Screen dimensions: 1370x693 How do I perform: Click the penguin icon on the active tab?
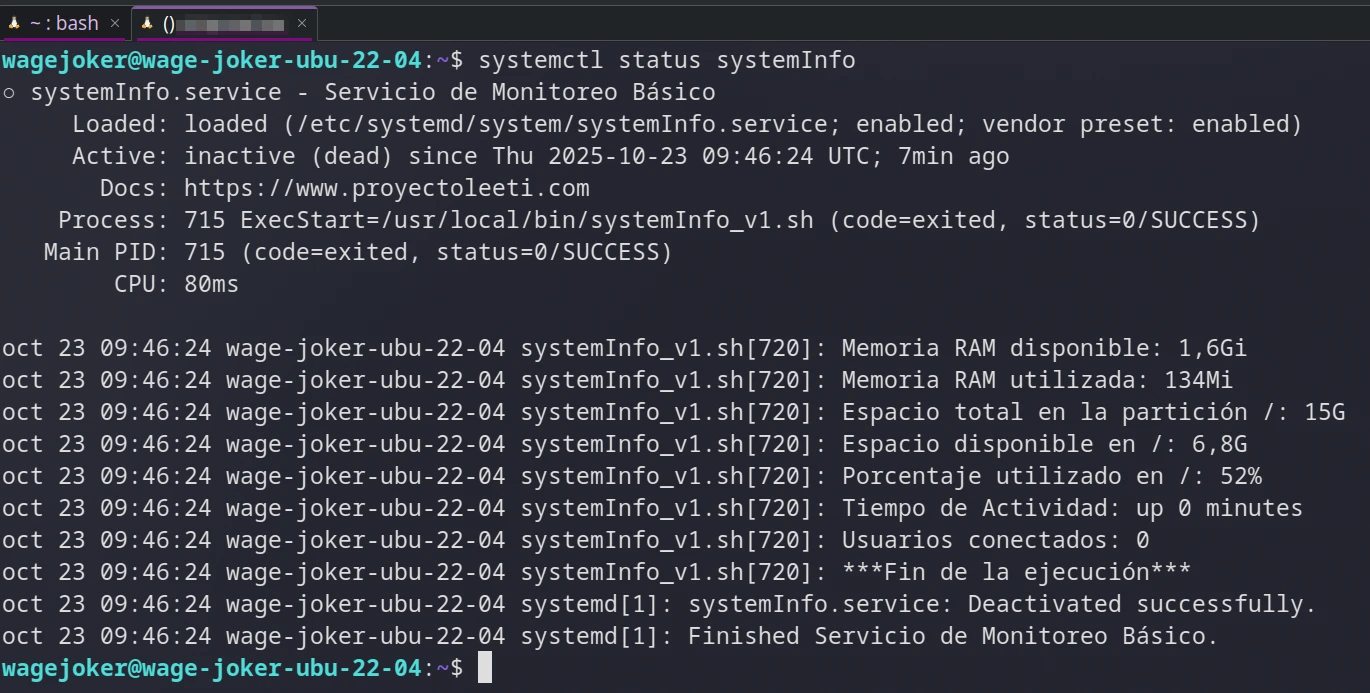(147, 22)
